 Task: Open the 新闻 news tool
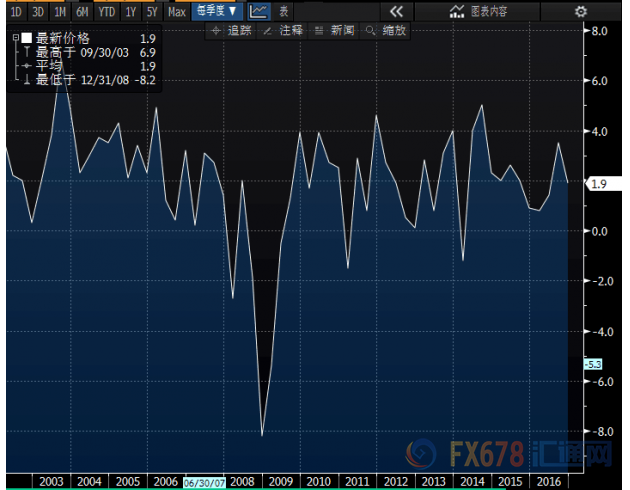(334, 31)
